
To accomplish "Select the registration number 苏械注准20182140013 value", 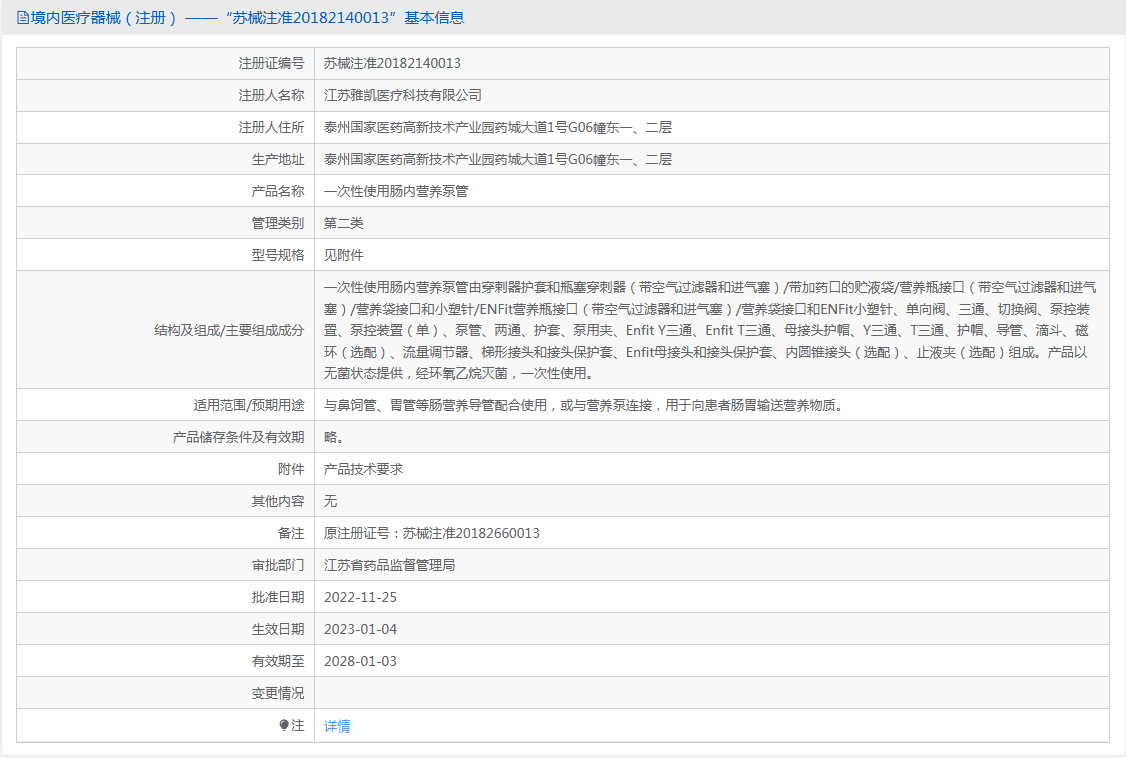I will [x=392, y=63].
